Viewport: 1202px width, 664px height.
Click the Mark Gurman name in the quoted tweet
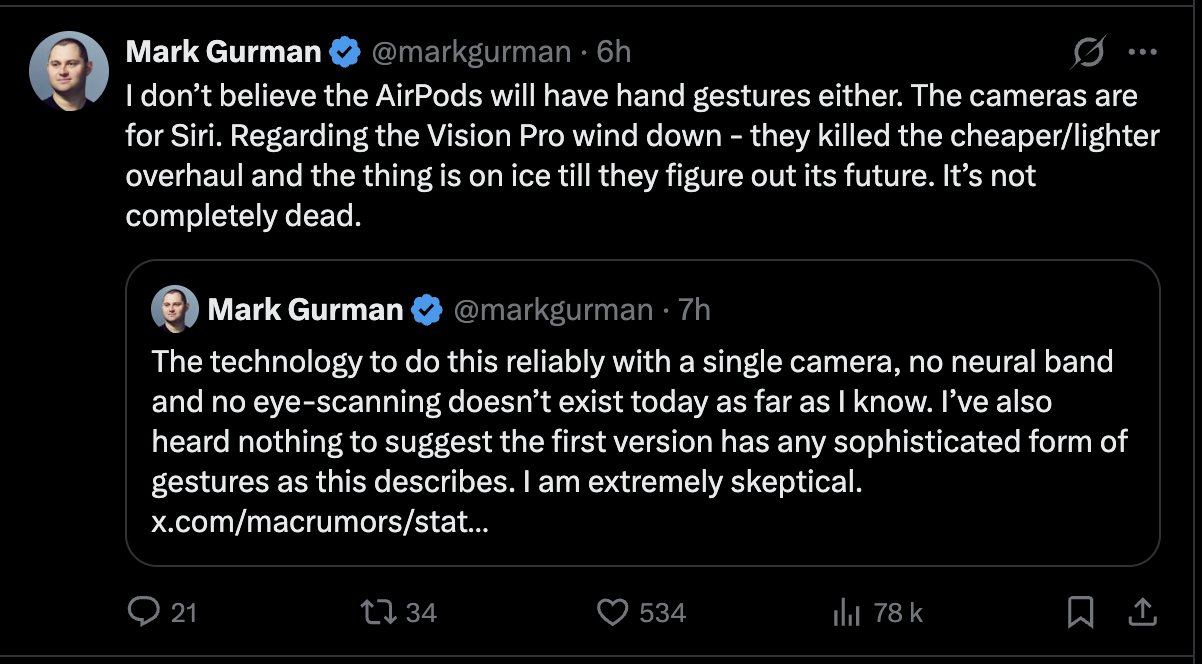tap(305, 310)
